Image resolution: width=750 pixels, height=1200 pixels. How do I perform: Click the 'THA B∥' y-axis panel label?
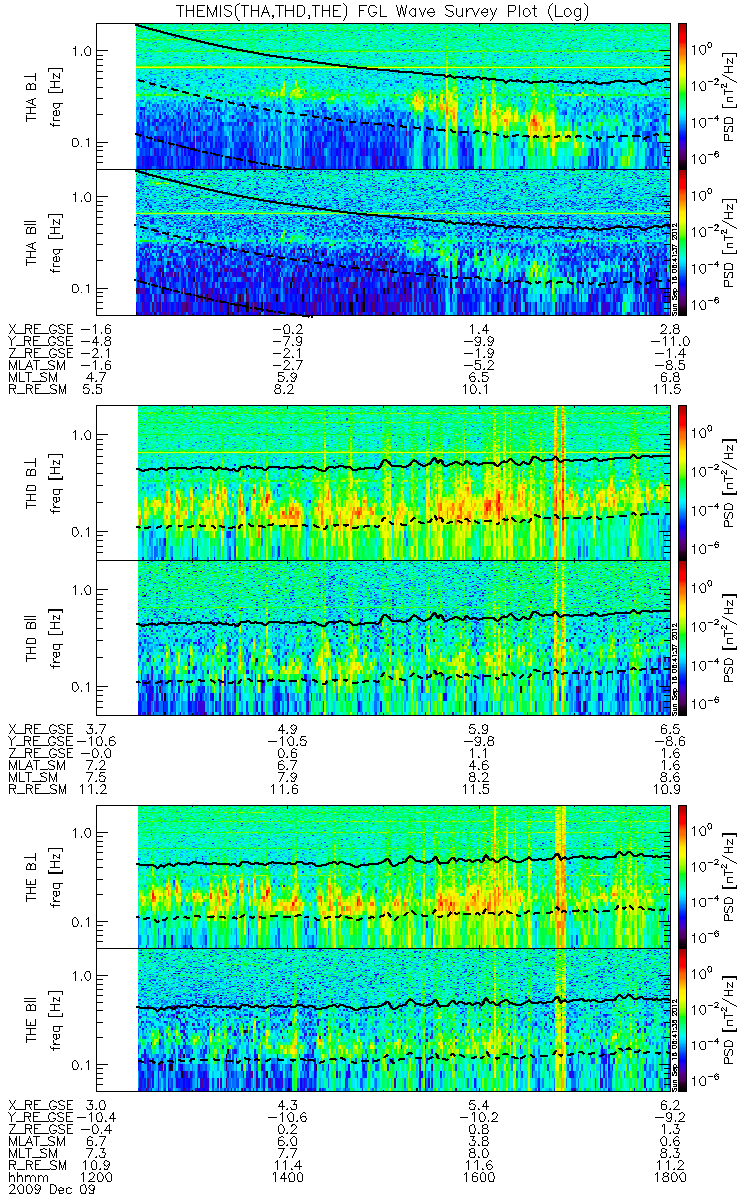[33, 242]
